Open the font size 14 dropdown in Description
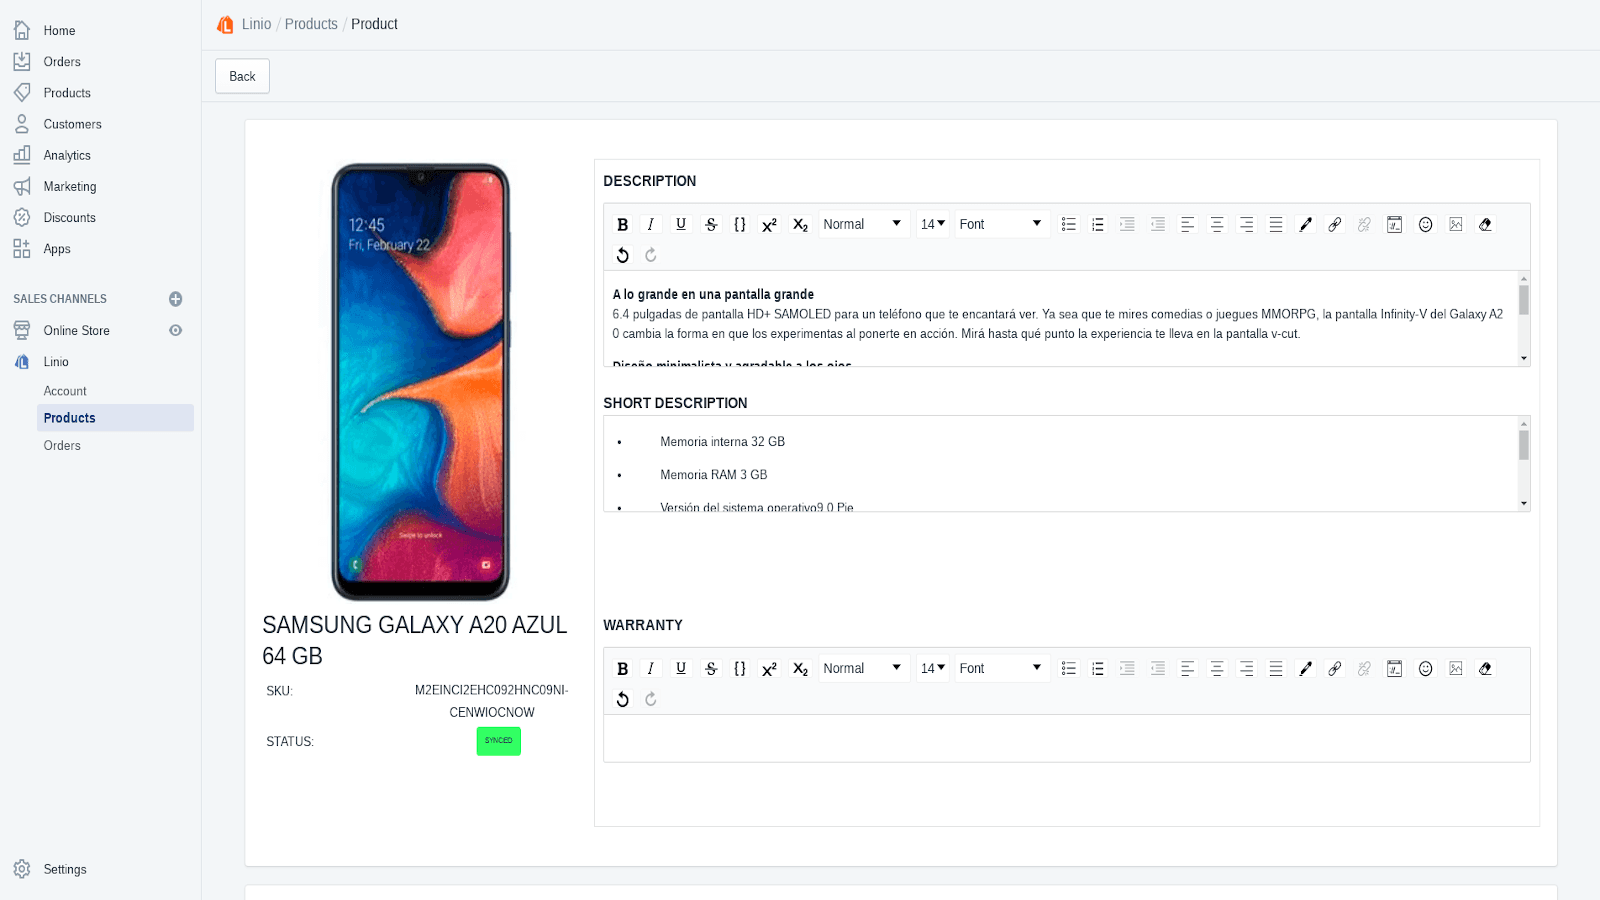This screenshot has width=1600, height=900. pyautogui.click(x=932, y=225)
